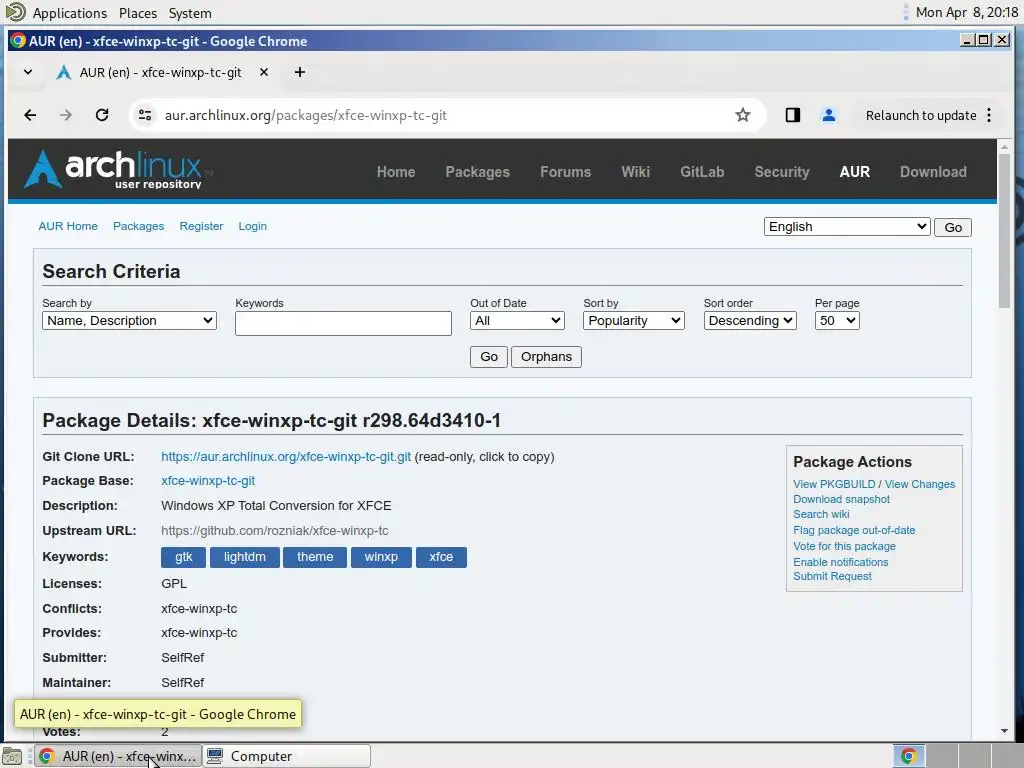Click Submit Request link
The image size is (1024, 768).
pyautogui.click(x=832, y=577)
